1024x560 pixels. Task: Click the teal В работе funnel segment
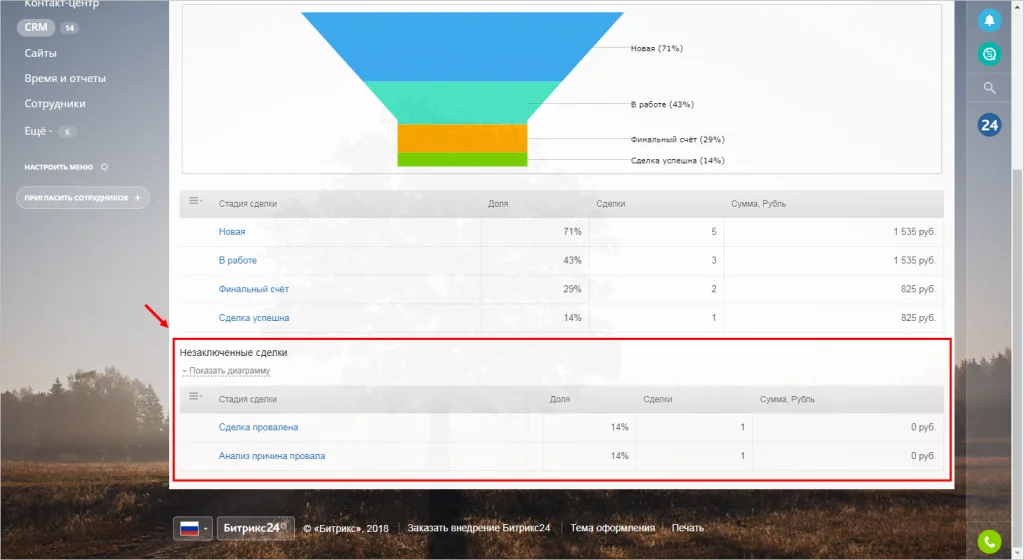coord(462,102)
